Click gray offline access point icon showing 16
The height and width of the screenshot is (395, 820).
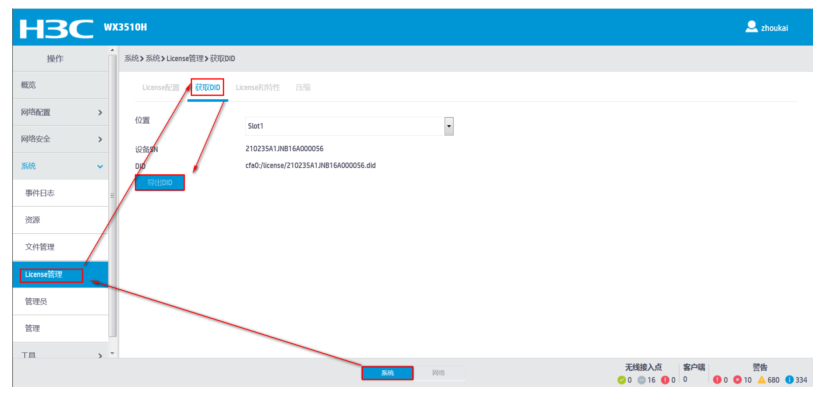[642, 380]
